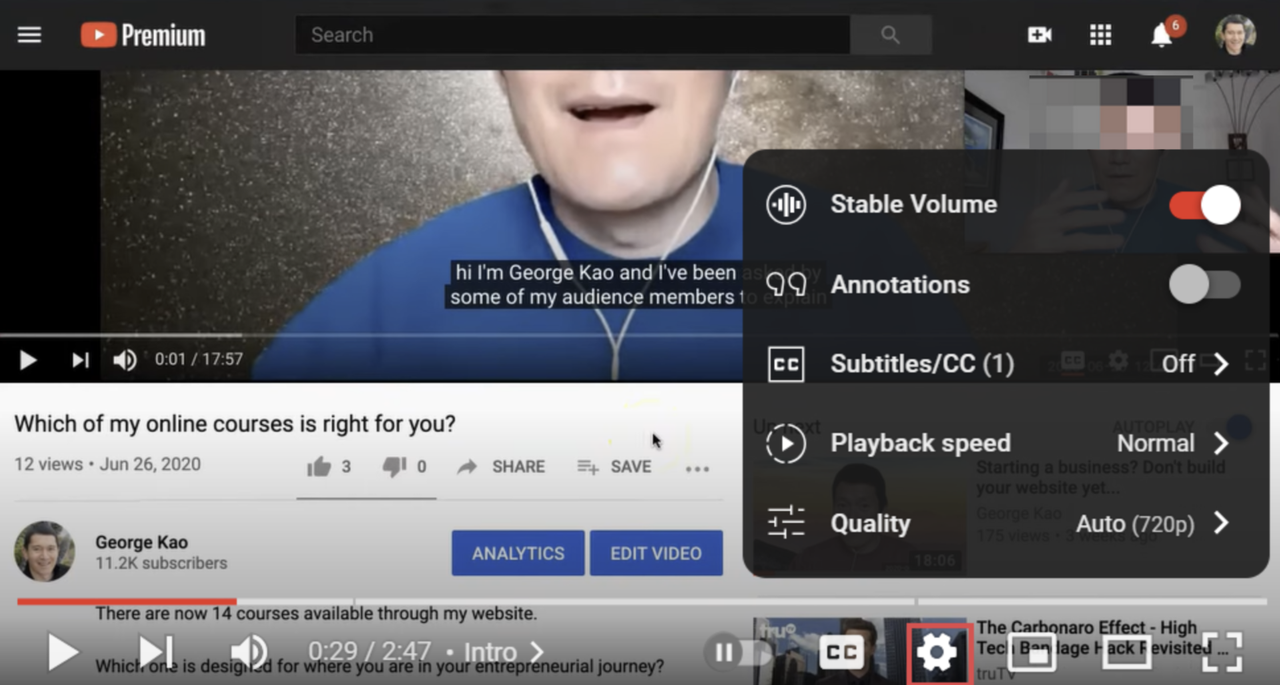Mute the speaker beside 0:01 / 17:57
The image size is (1280, 685).
[x=124, y=360]
